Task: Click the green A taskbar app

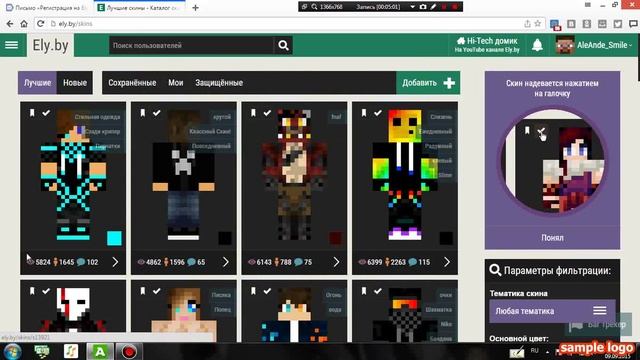Action: pos(100,351)
